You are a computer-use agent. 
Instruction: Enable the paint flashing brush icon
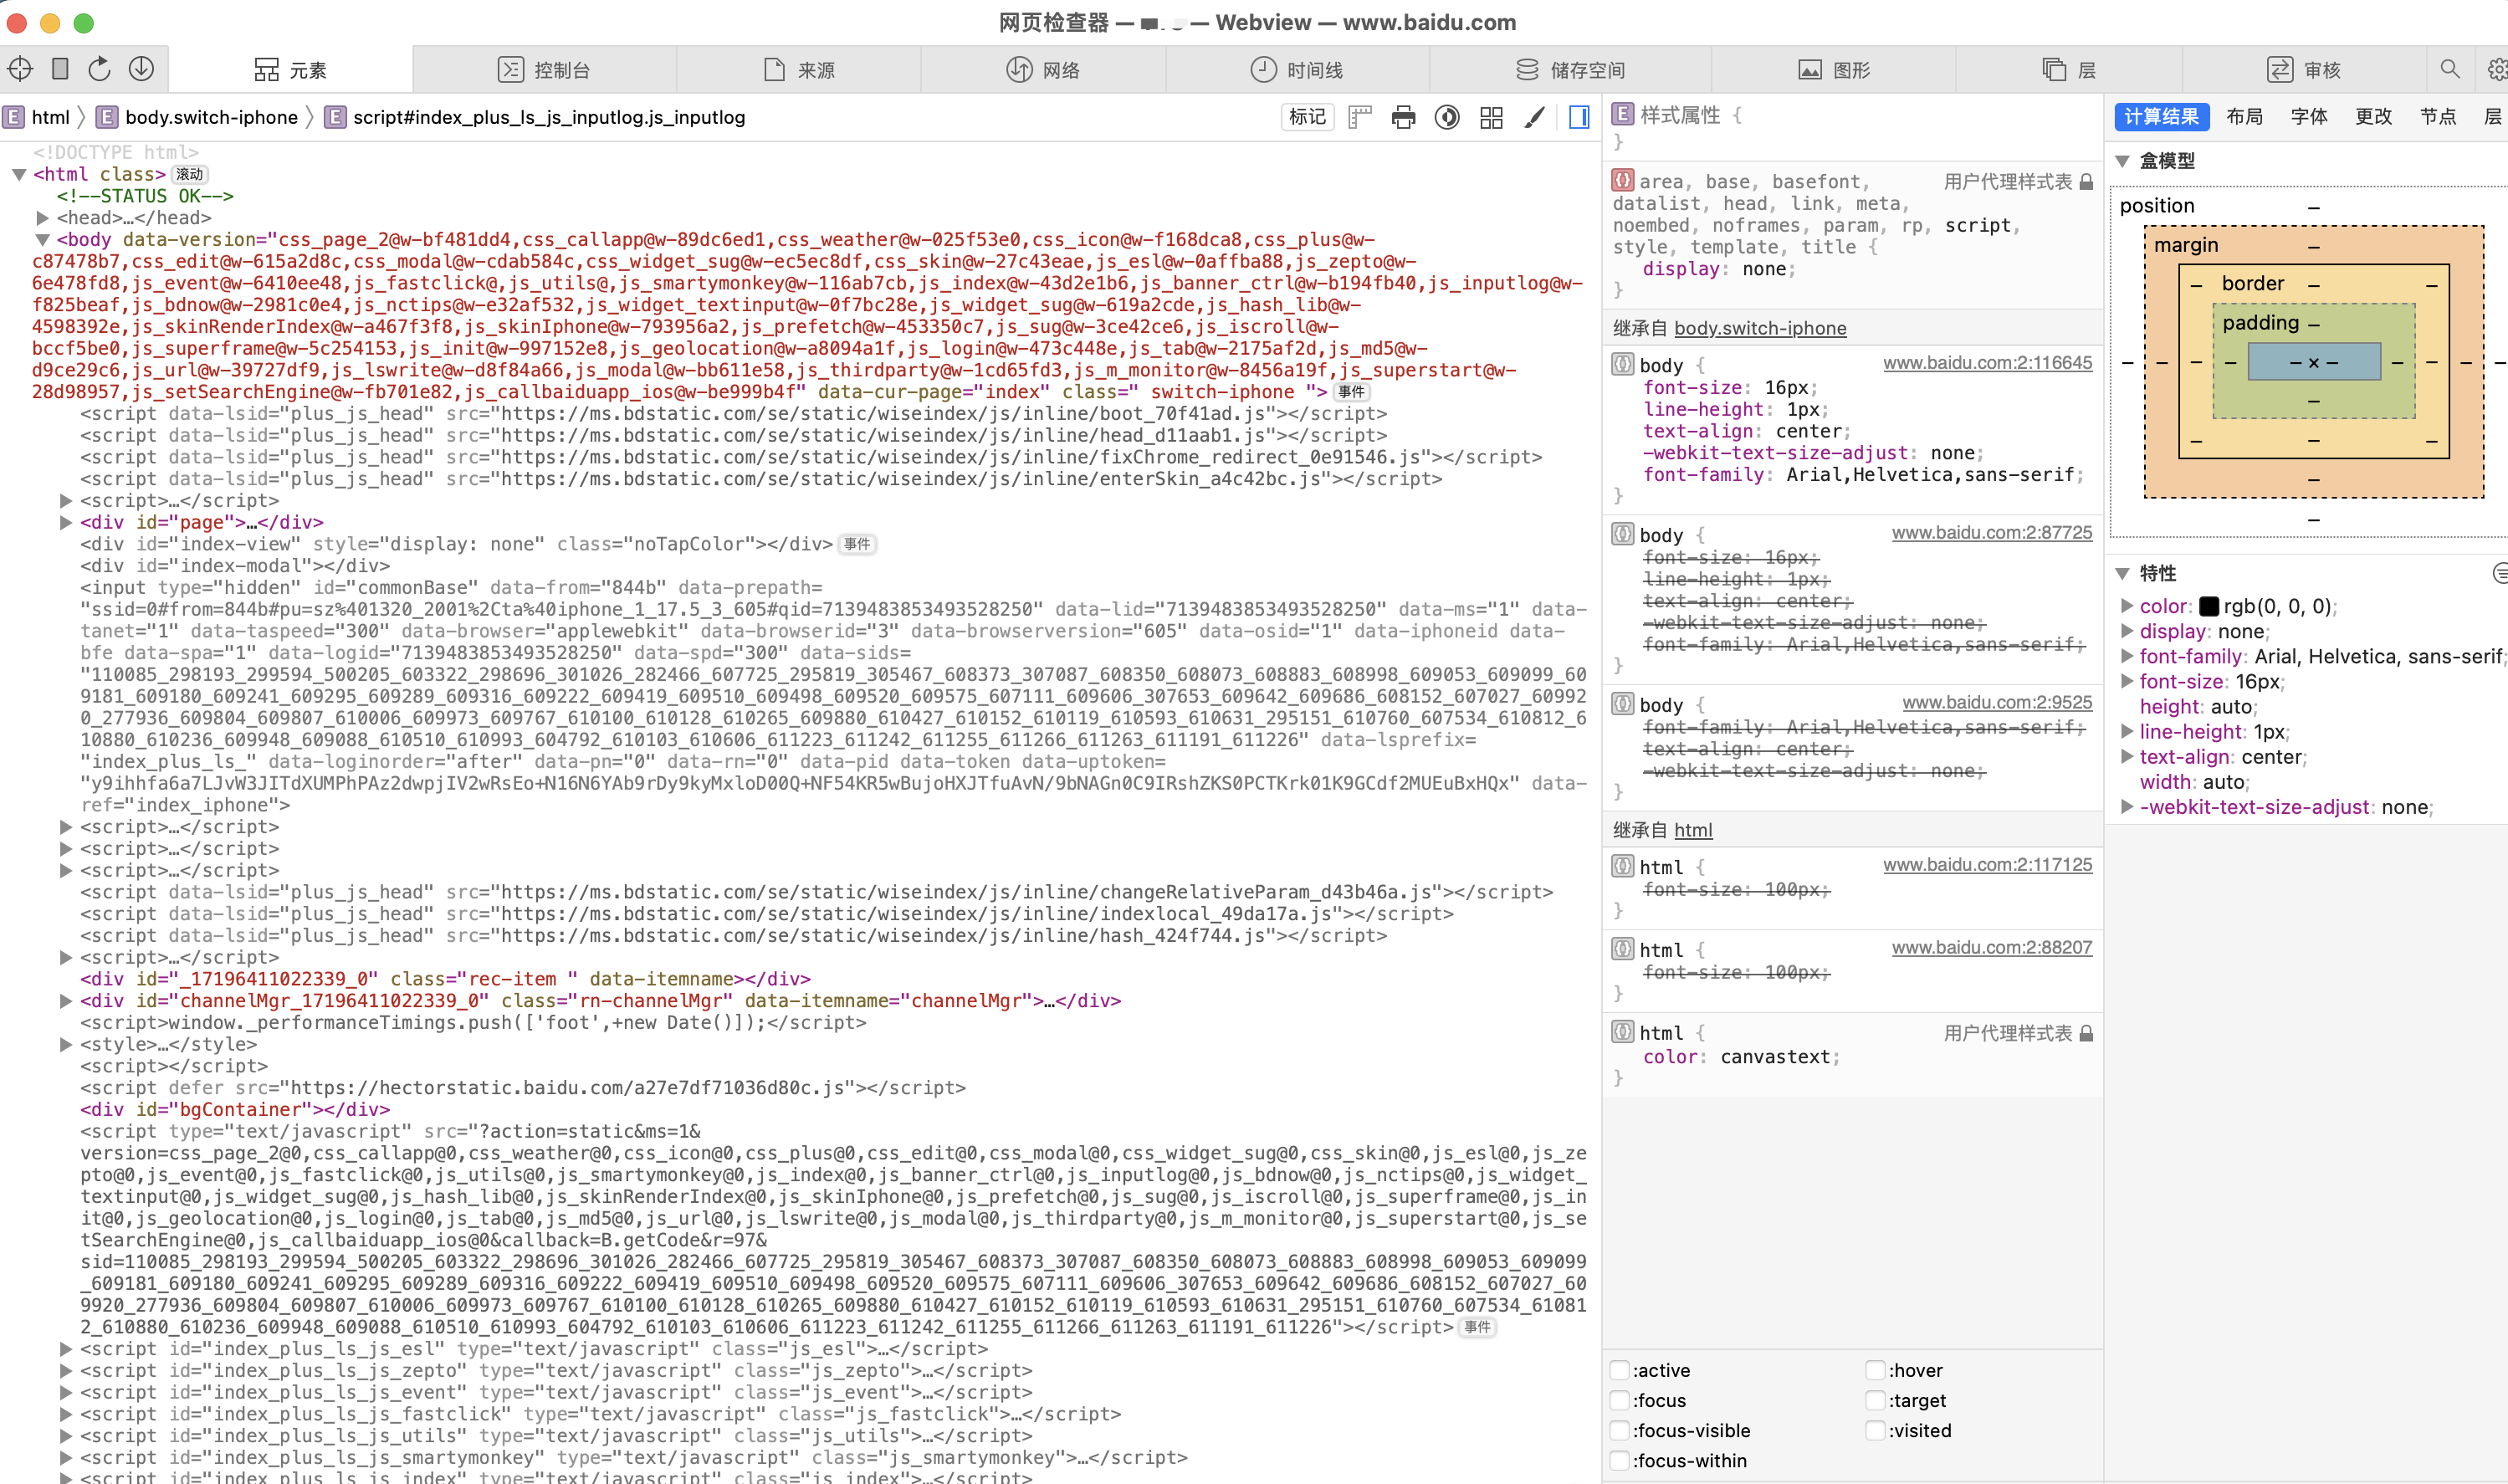coord(1535,117)
